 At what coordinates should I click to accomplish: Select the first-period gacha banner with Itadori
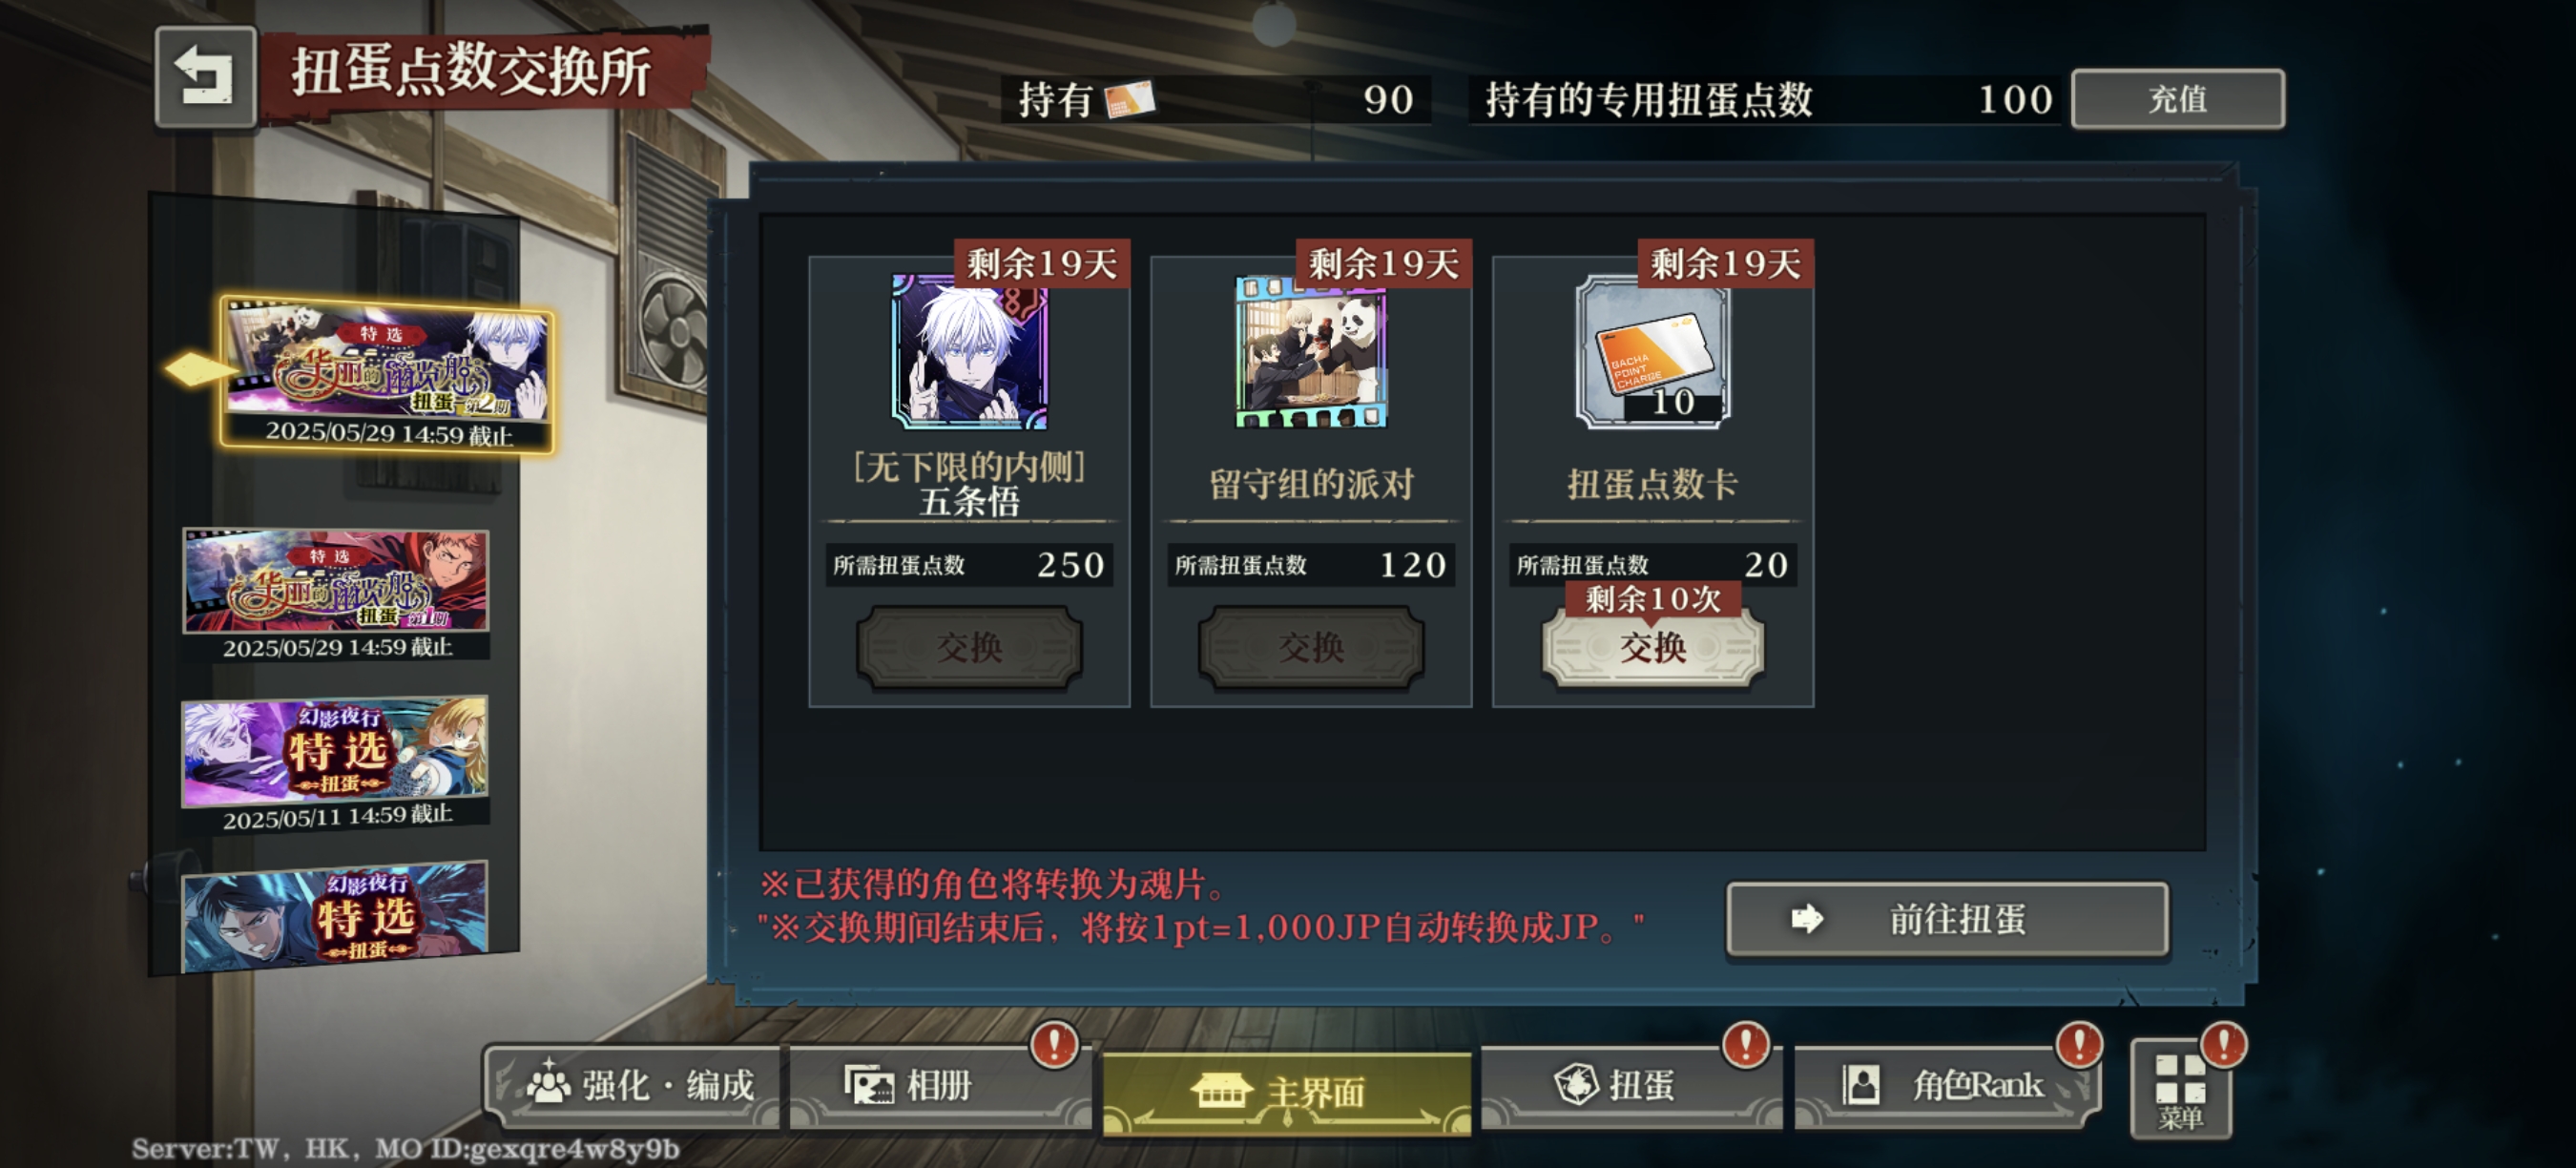point(336,594)
